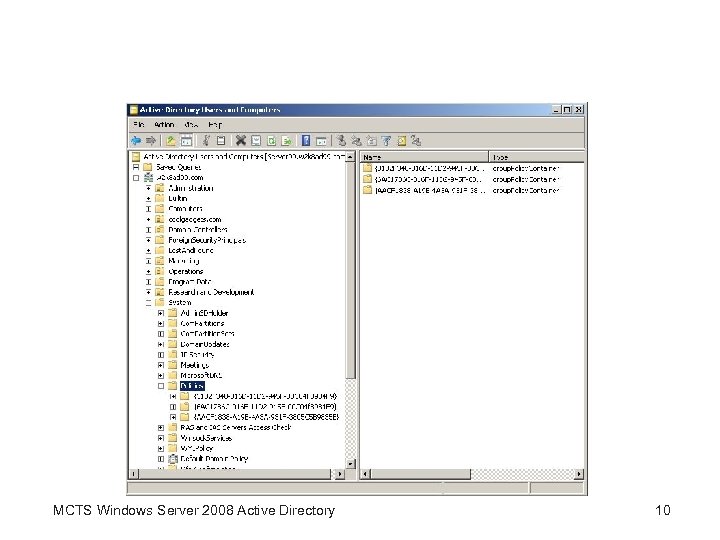Click the Find Objects toolbar icon
The height and width of the screenshot is (540, 720).
(401, 141)
